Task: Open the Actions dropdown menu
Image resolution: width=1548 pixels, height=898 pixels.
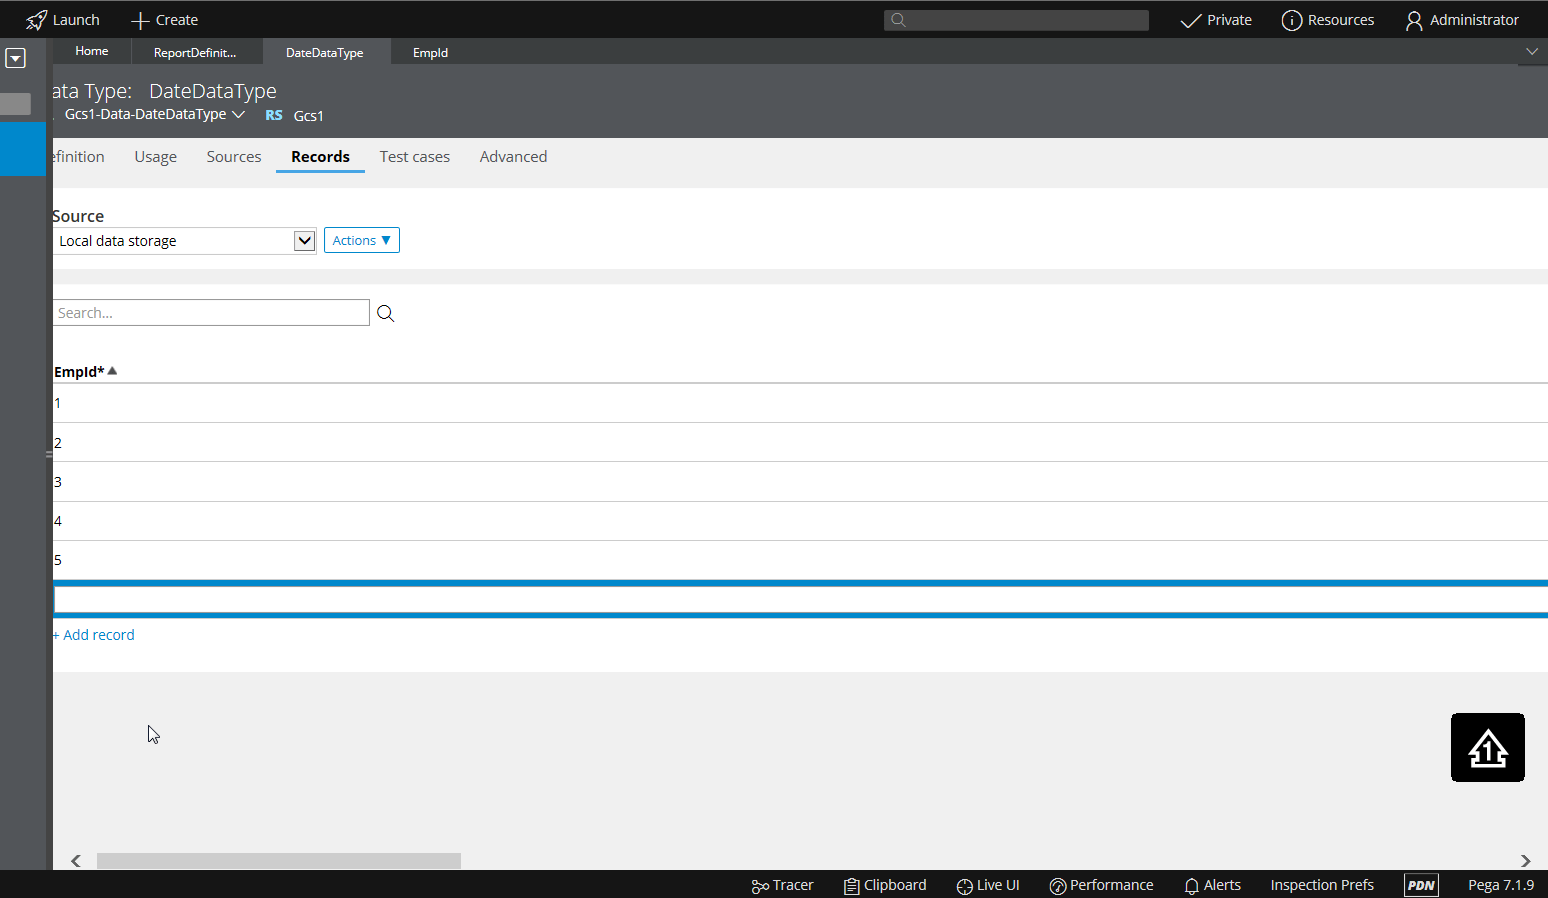Action: [362, 240]
